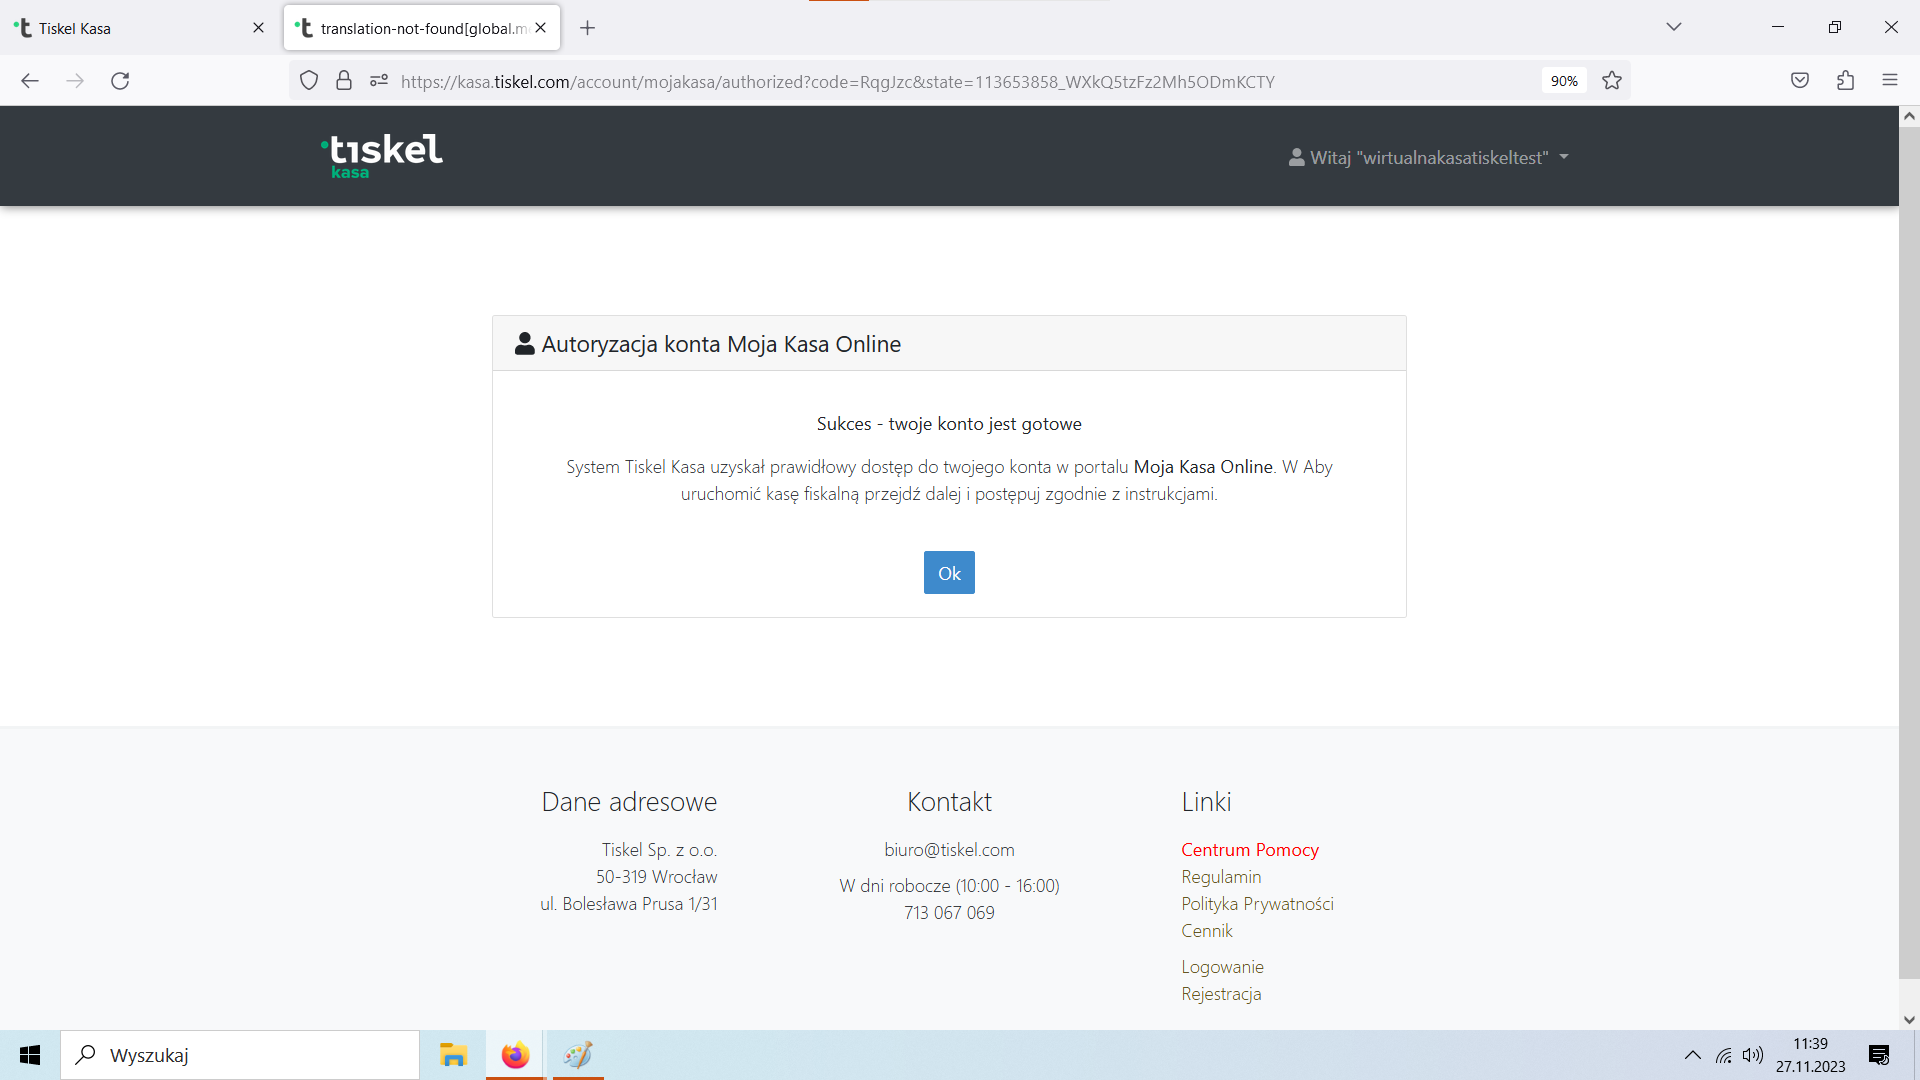Image resolution: width=1920 pixels, height=1080 pixels.
Task: Open the Paint app on the taskbar
Action: [578, 1055]
